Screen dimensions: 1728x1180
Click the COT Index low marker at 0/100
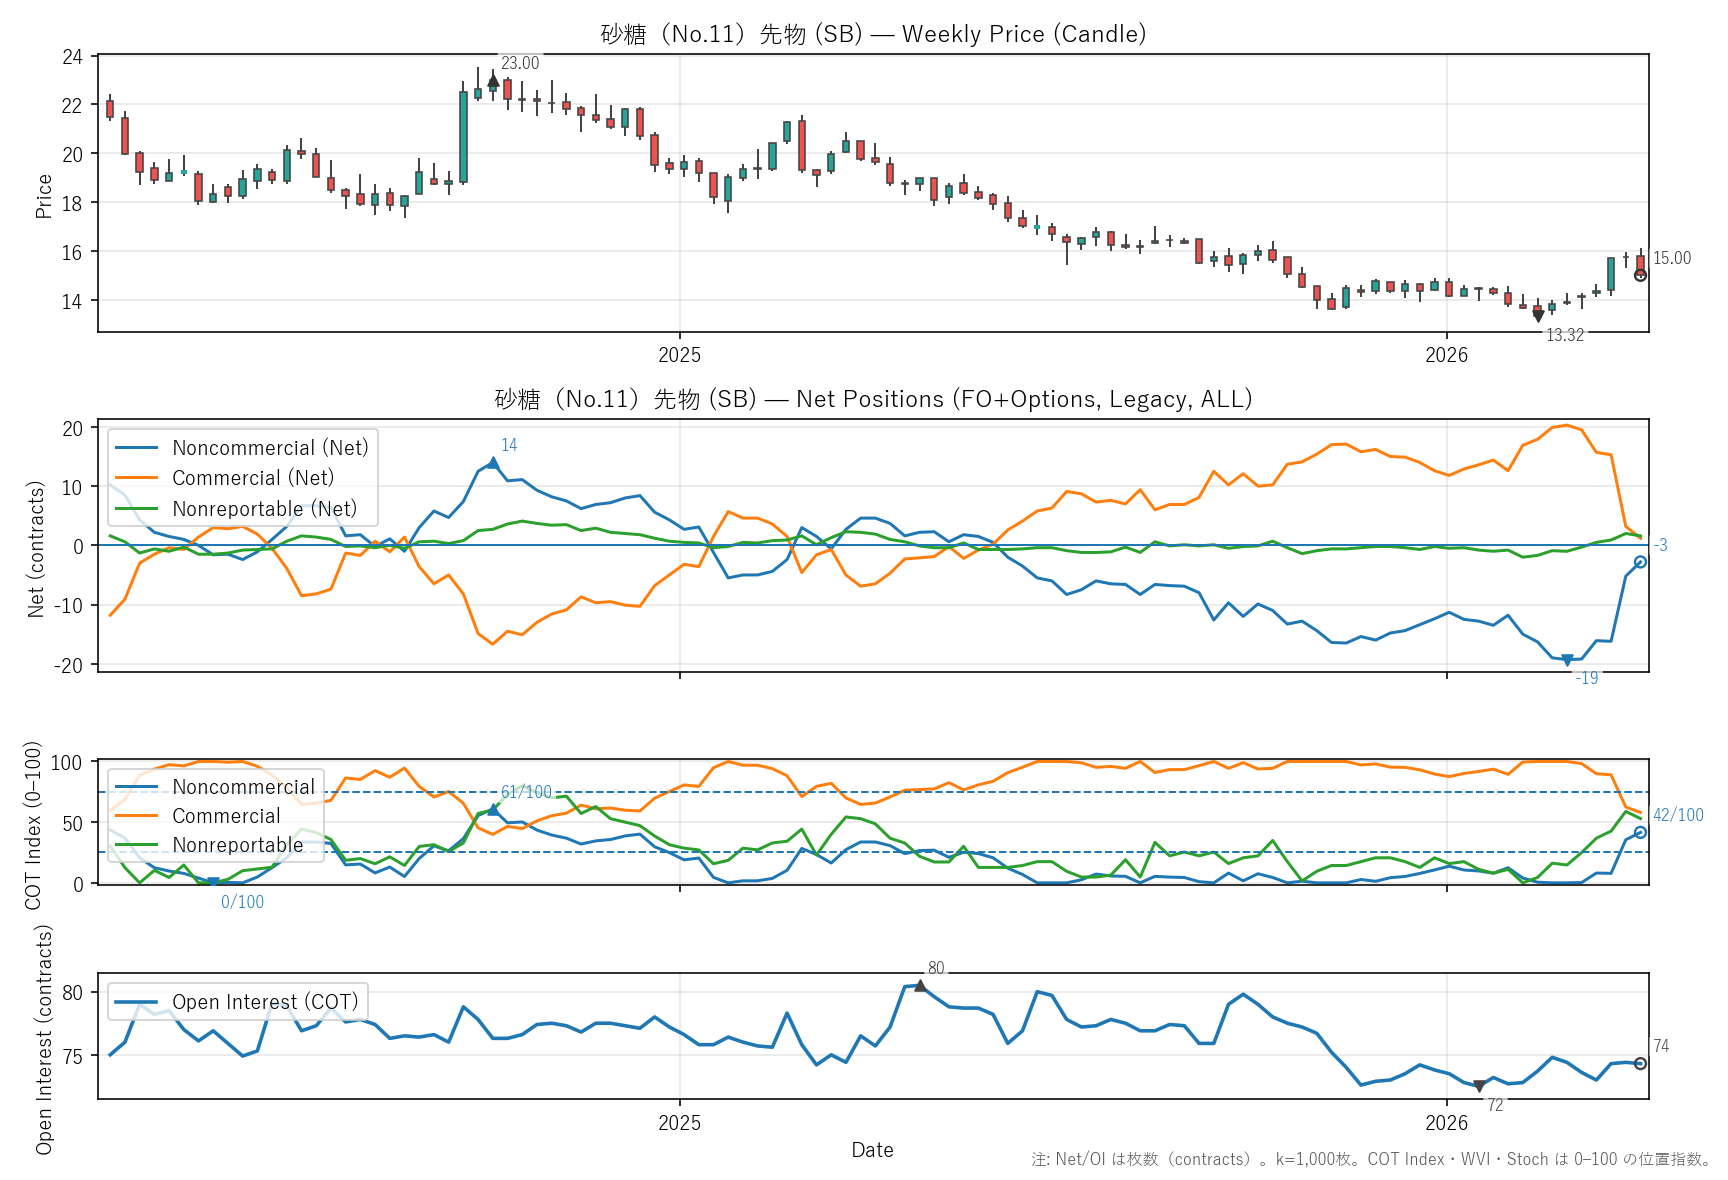click(213, 882)
